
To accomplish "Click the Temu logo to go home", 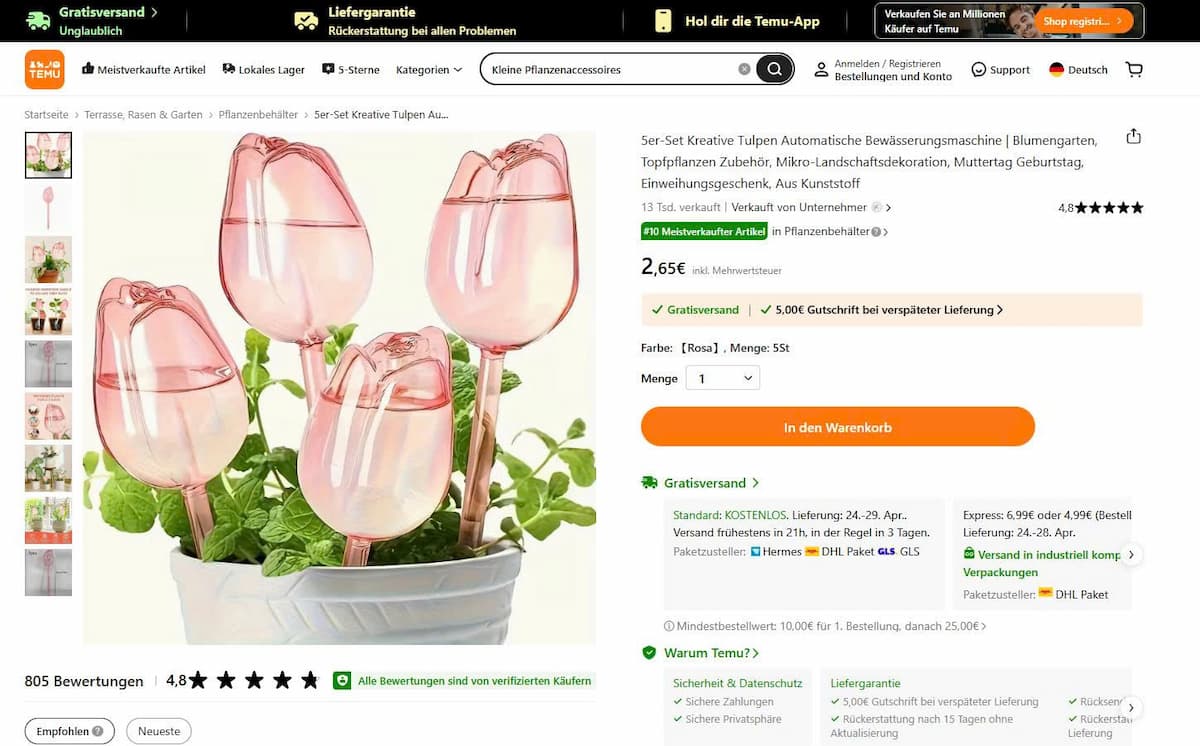I will [x=44, y=69].
